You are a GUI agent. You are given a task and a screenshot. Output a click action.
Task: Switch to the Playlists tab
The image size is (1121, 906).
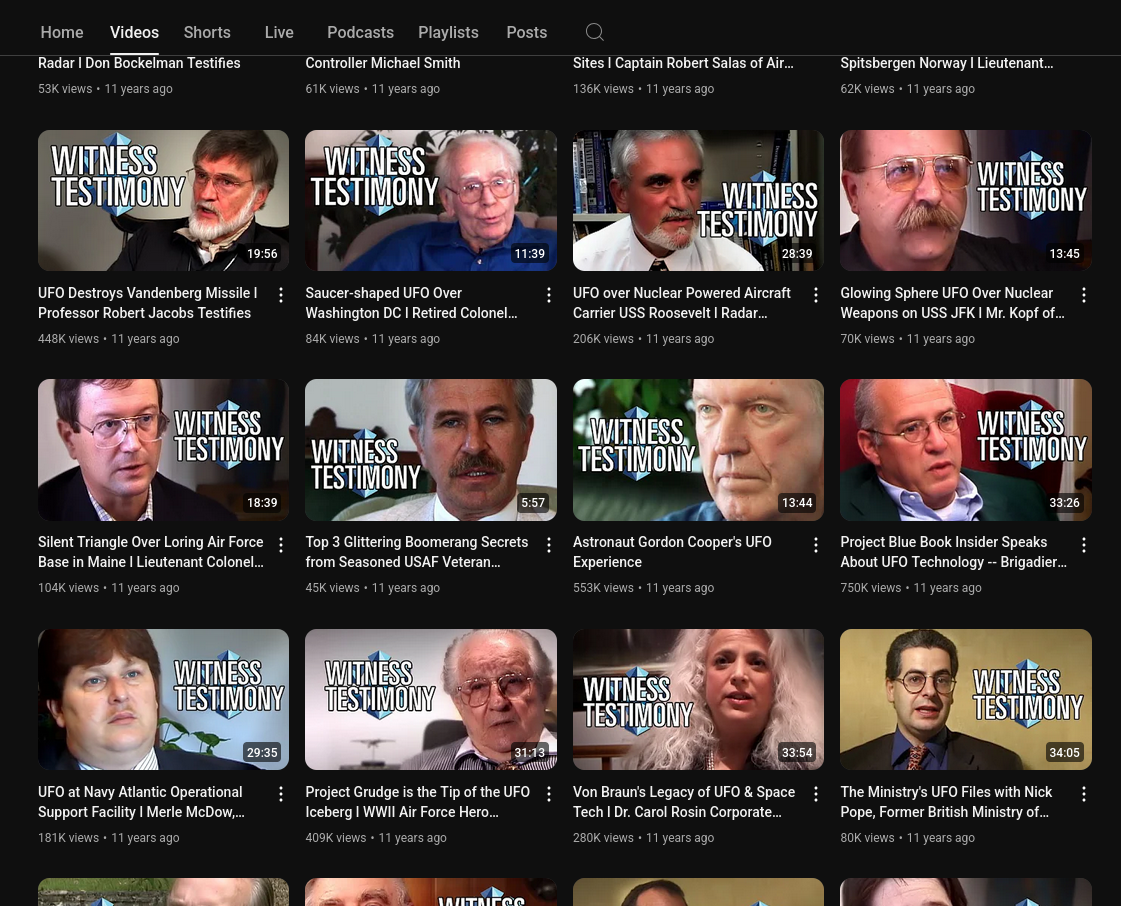click(x=448, y=32)
